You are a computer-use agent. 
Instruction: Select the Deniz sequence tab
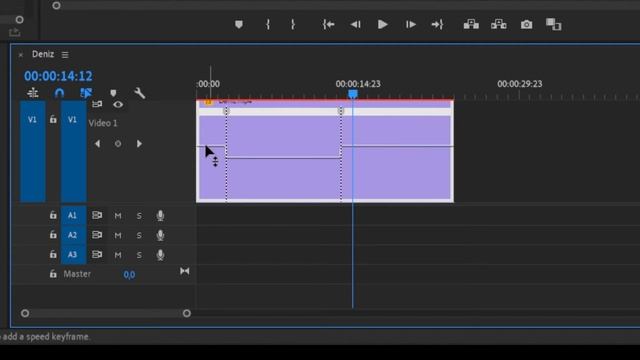[43, 54]
